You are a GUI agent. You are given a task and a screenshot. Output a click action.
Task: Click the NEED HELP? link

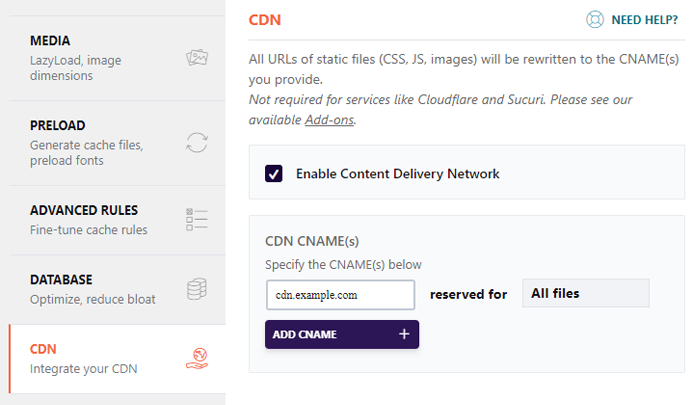pos(644,20)
